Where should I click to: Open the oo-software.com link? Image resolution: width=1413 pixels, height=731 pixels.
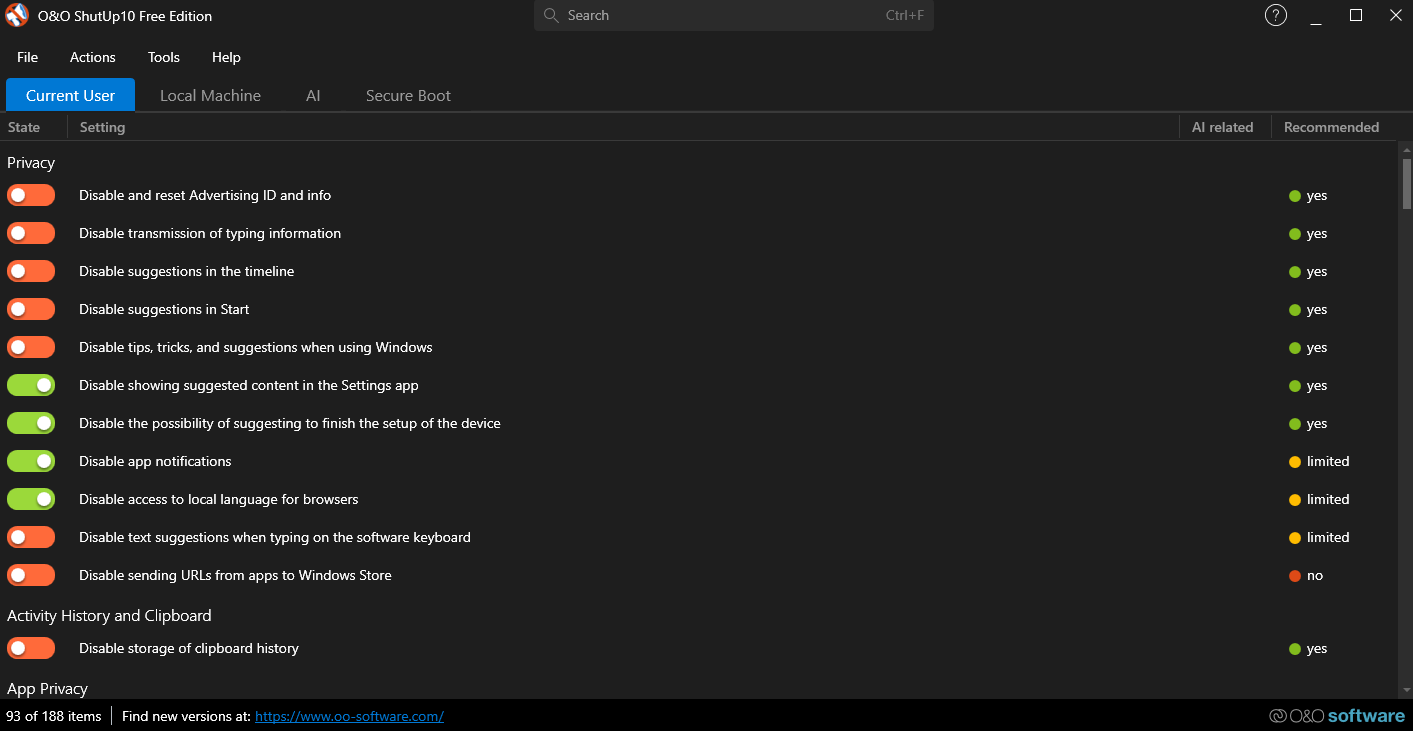[x=349, y=716]
